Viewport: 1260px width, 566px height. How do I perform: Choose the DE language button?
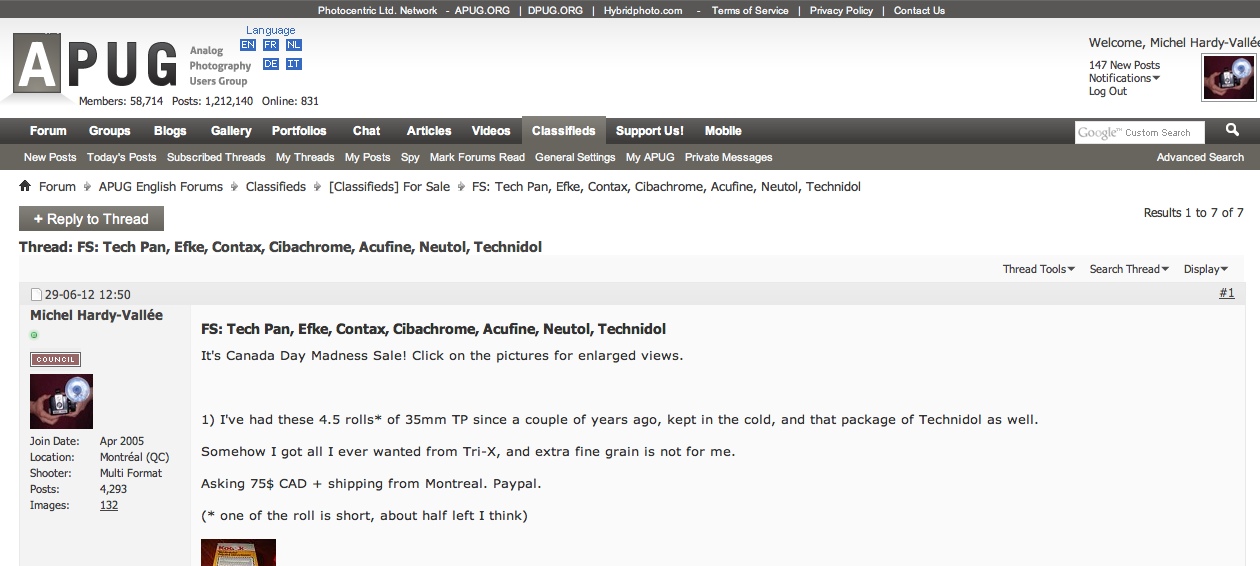point(270,64)
